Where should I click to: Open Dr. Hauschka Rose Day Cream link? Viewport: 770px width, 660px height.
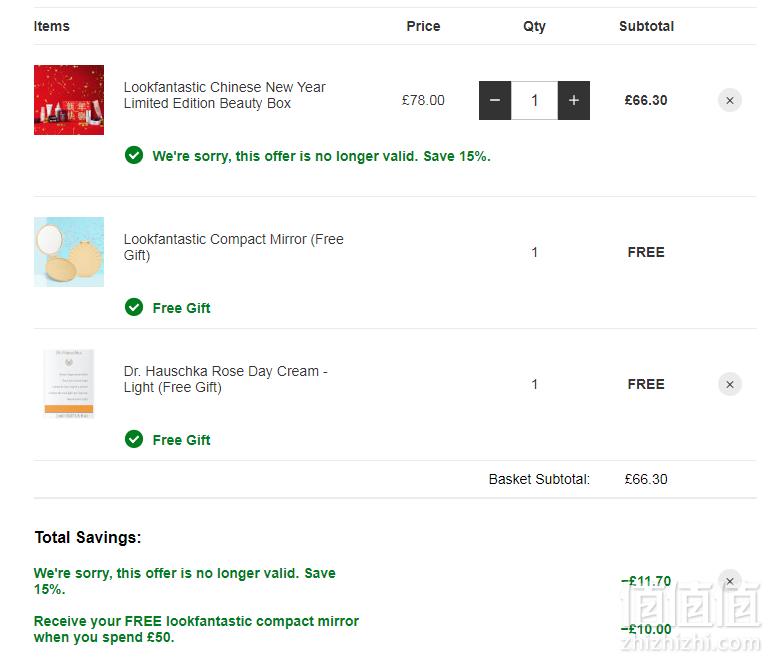(225, 379)
